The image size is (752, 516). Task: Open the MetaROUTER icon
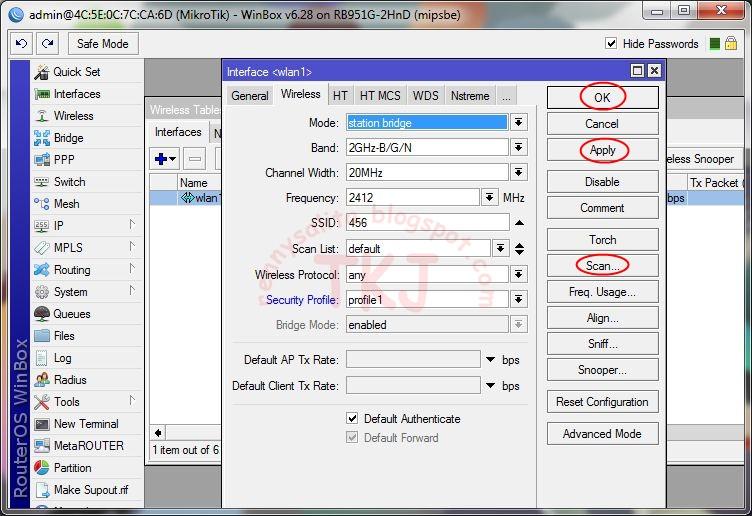tap(42, 446)
